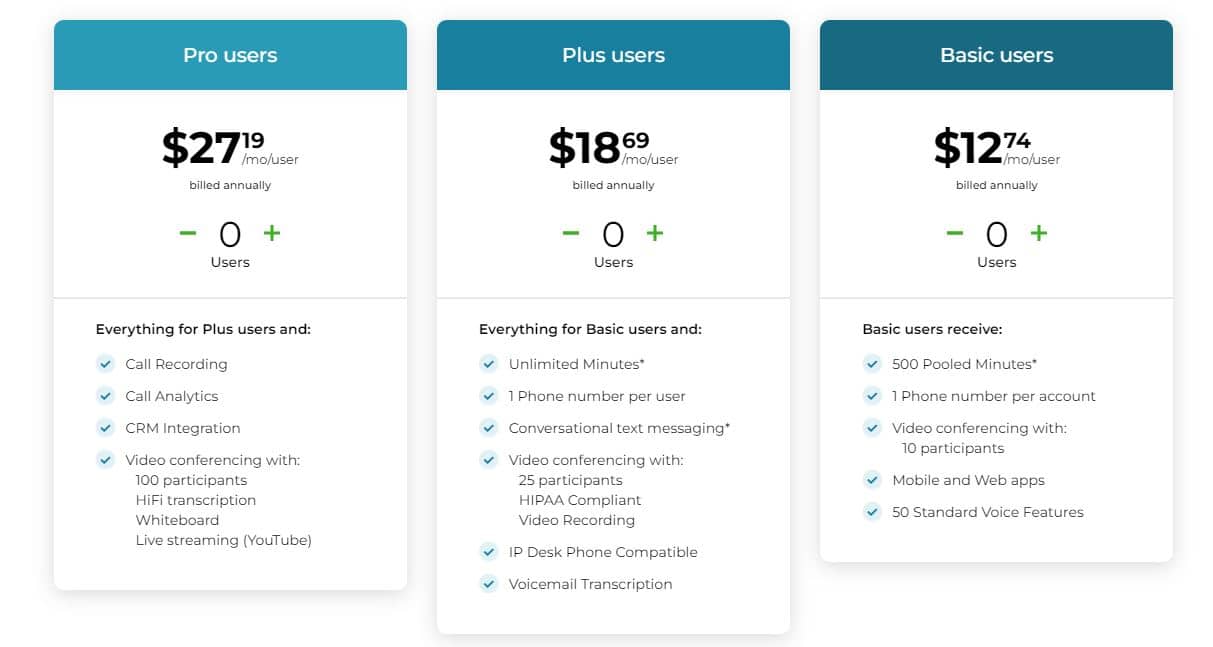Remove a Plus user with minus icon
This screenshot has height=647, width=1213.
click(x=570, y=233)
